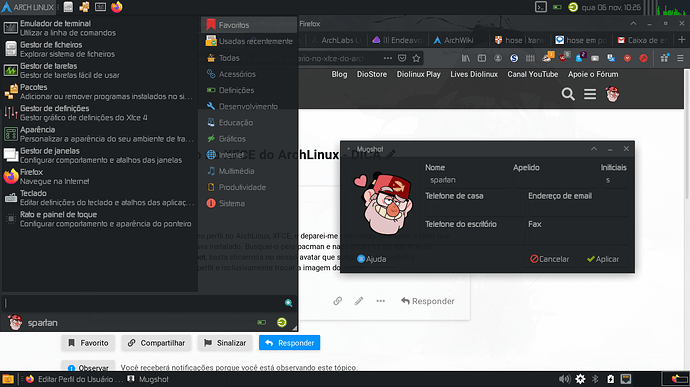Open volume icon in bottom panel
This screenshot has height=387, width=690.
pyautogui.click(x=564, y=379)
